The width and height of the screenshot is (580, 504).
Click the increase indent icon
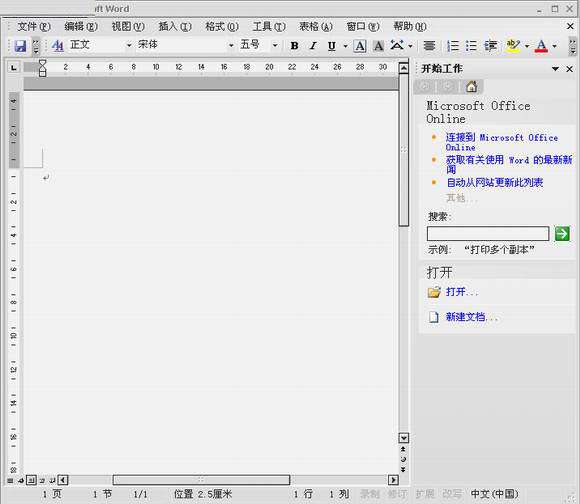tap(490, 45)
